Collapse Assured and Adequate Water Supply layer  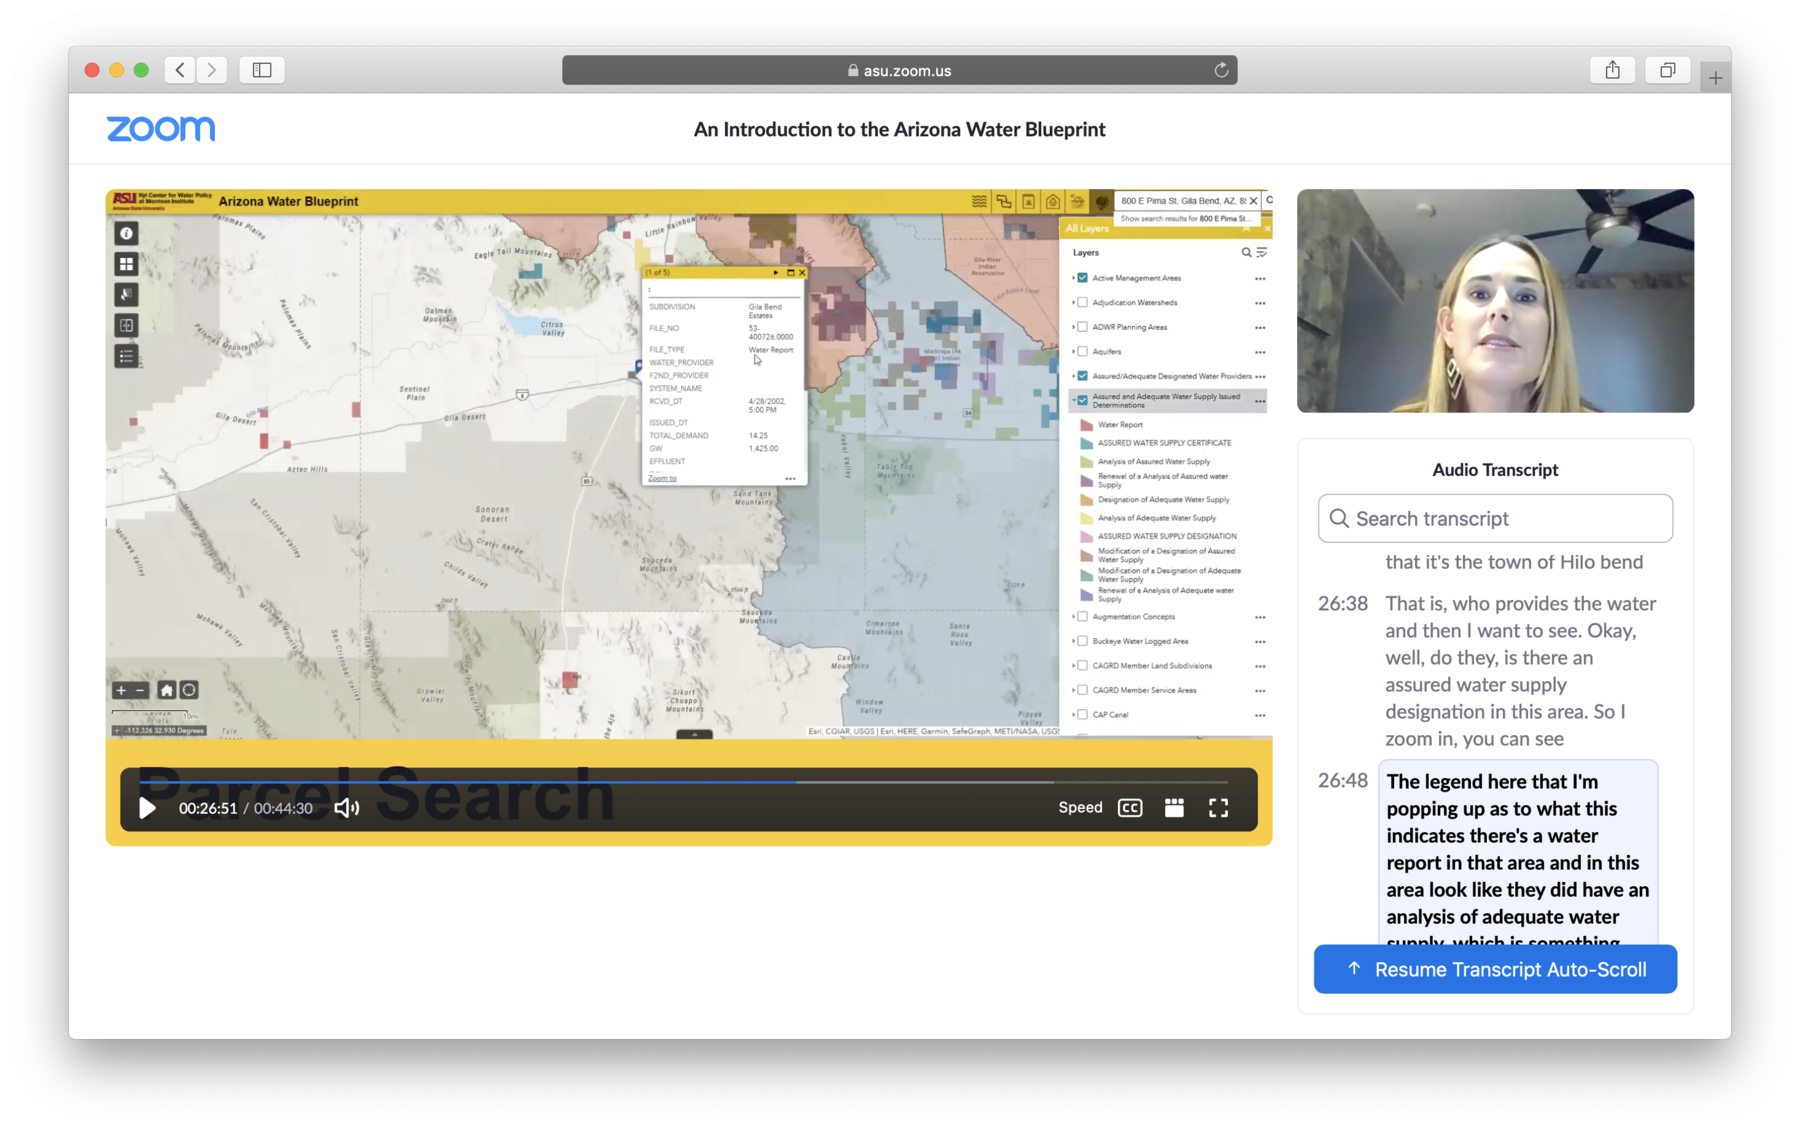coord(1074,400)
